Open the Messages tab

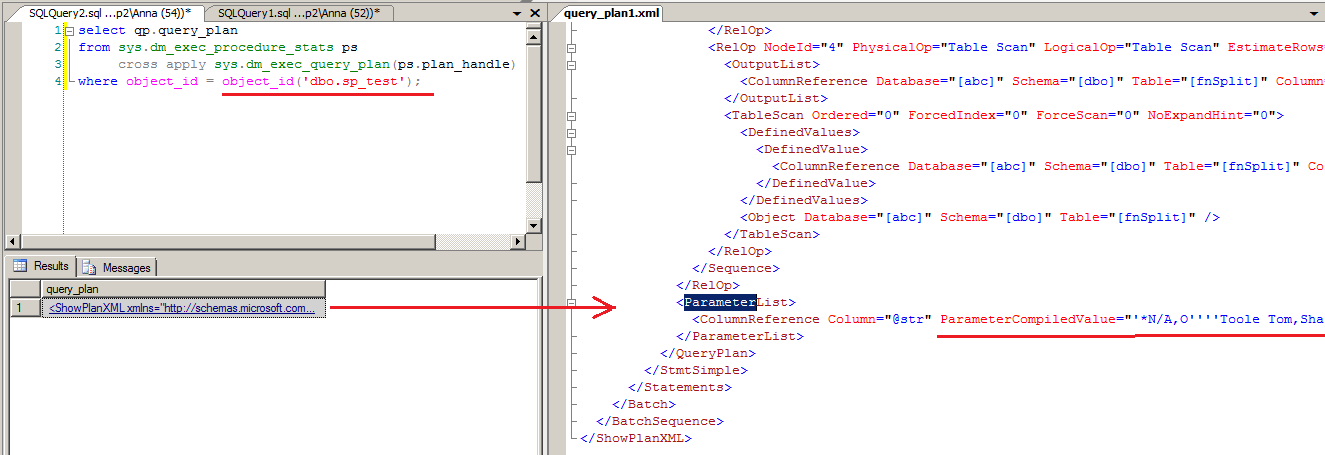pyautogui.click(x=119, y=267)
